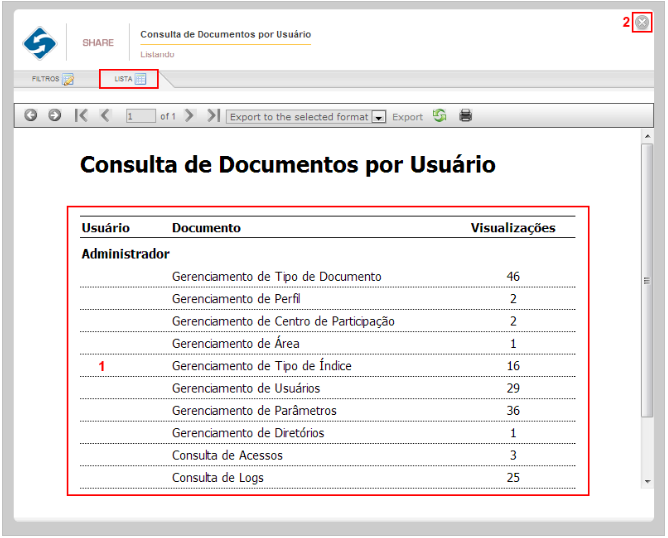Select Gerenciamento de Parâmetros row
Screen dimensions: 668x538
point(327,411)
